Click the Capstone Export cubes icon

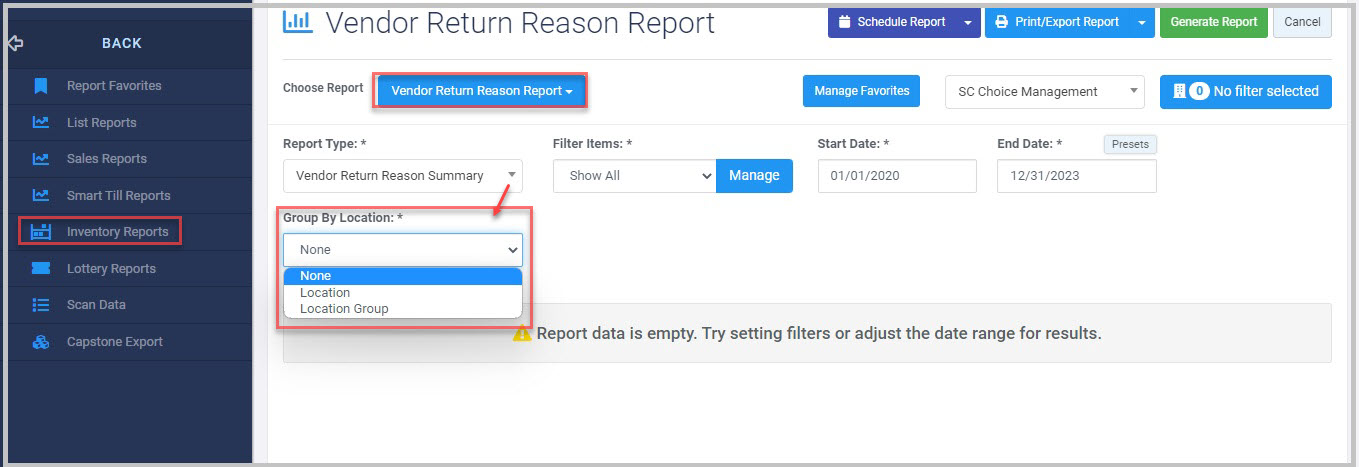coord(41,341)
